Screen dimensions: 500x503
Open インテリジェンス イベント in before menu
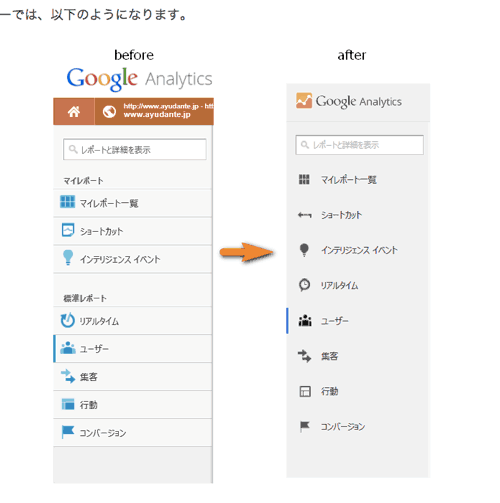coord(133,259)
